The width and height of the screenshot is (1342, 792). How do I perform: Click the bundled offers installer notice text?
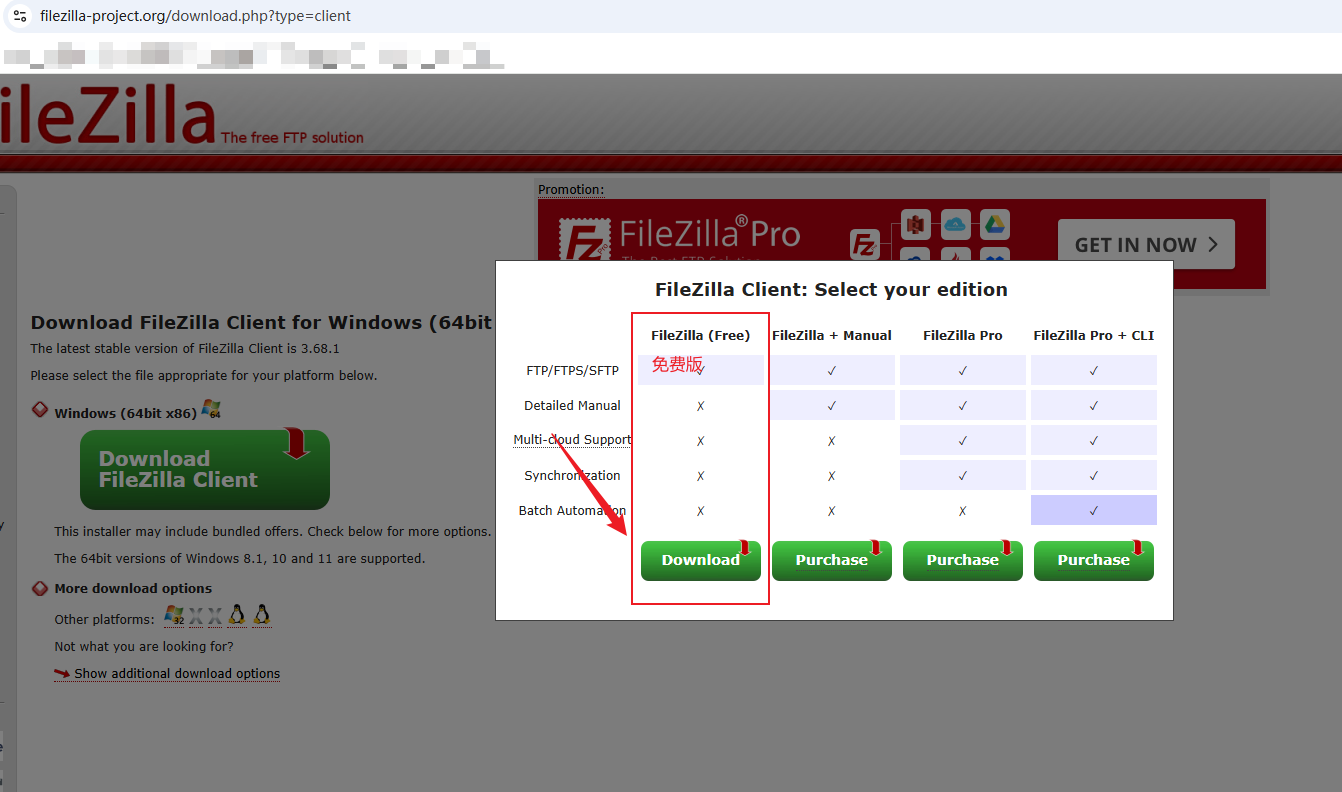(272, 532)
